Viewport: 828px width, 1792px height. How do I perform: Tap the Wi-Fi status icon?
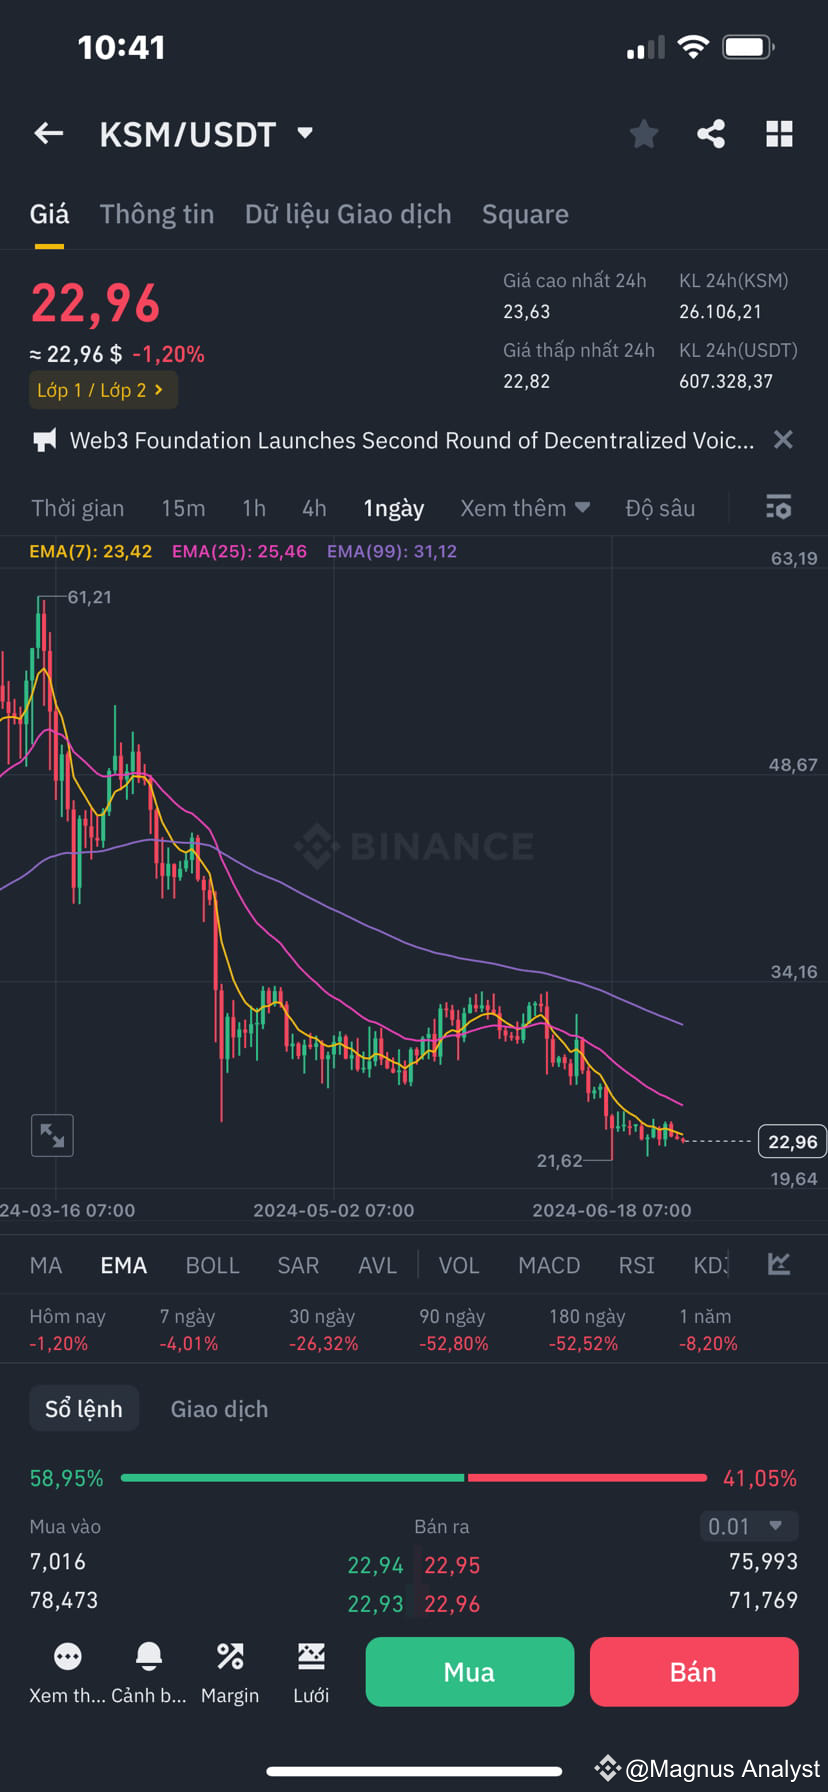point(693,46)
